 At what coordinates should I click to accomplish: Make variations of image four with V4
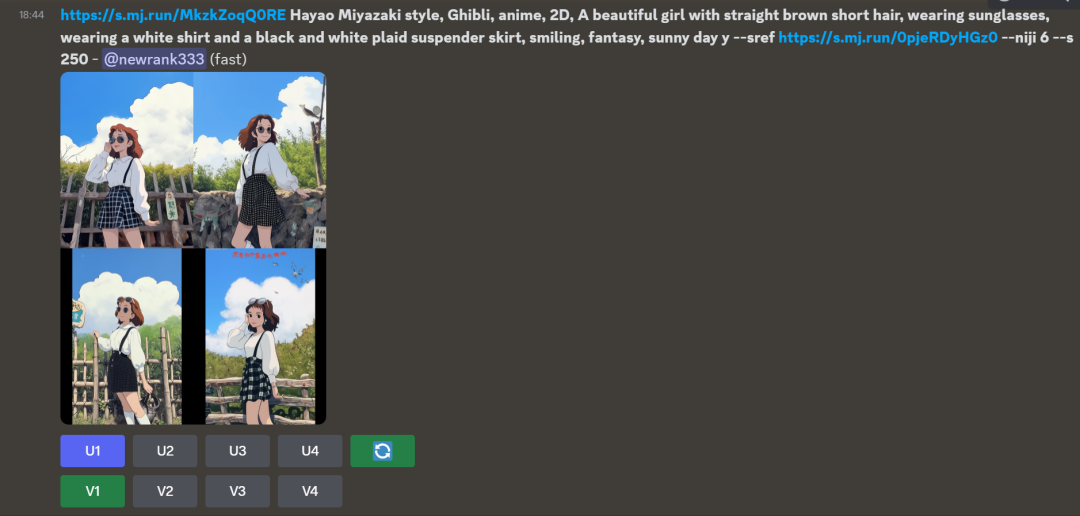pos(310,491)
